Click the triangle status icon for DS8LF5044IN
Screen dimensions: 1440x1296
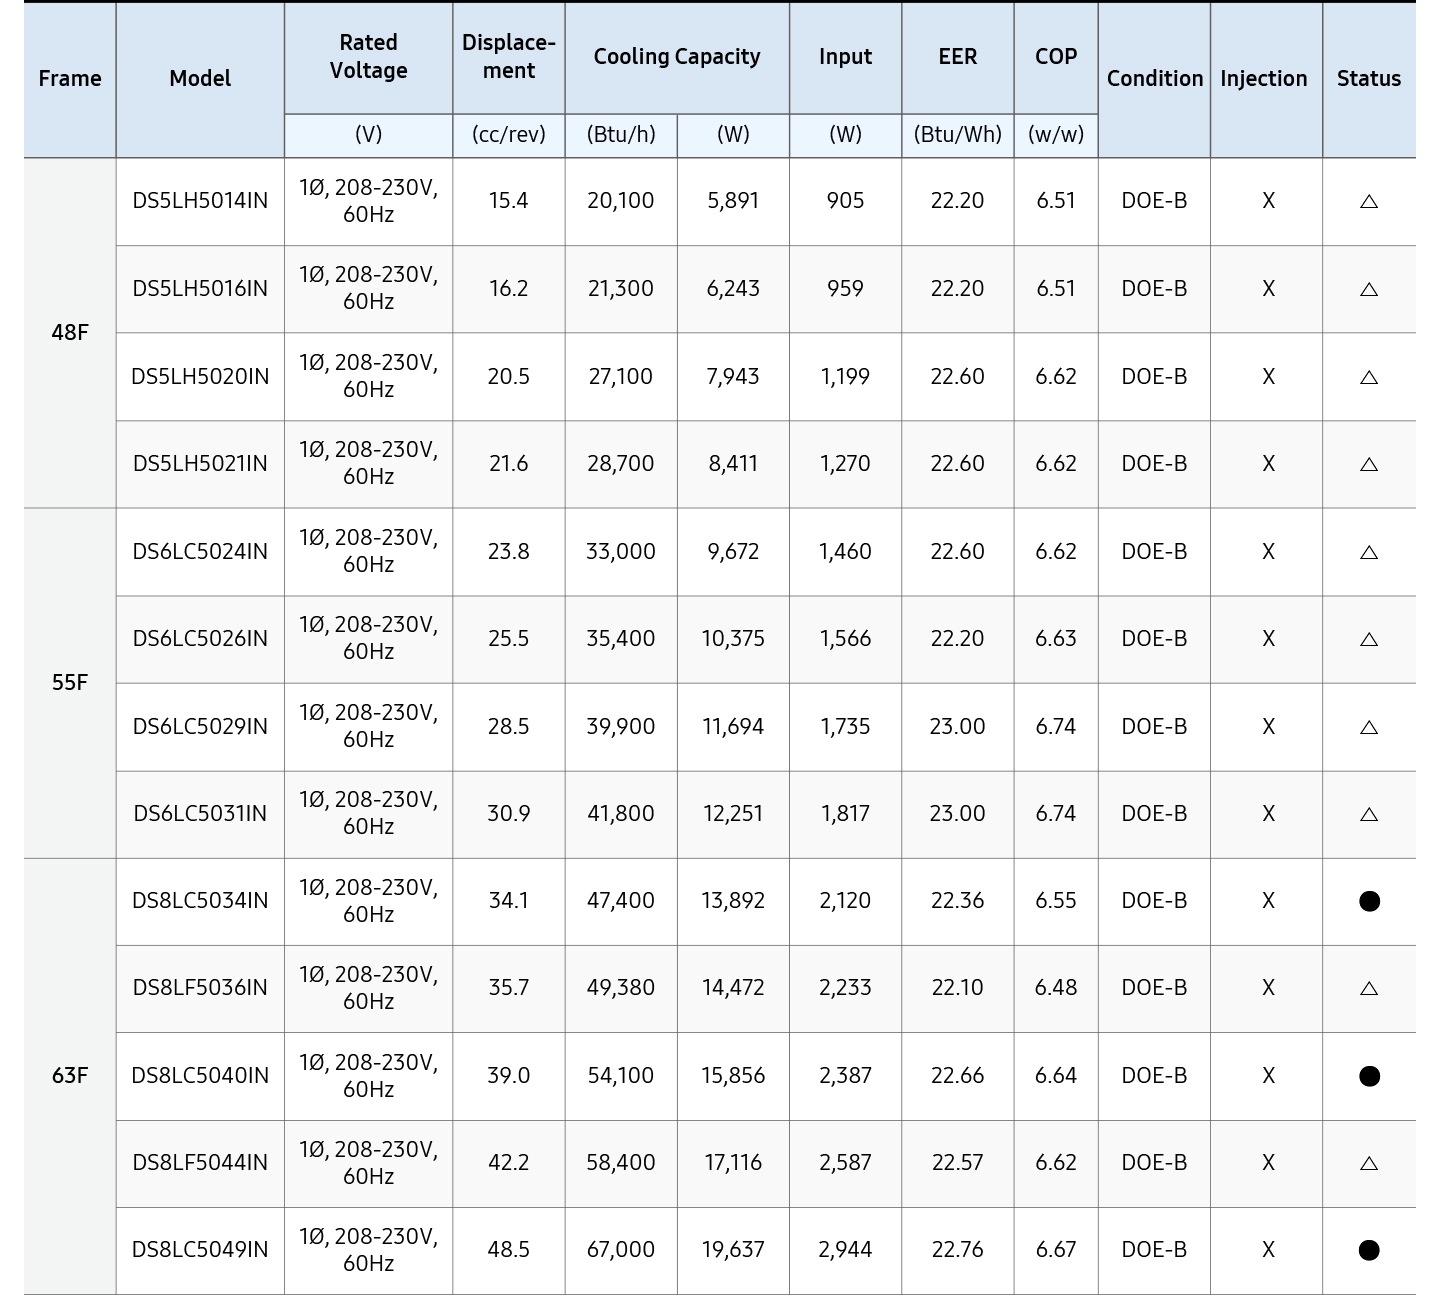tap(1369, 1163)
